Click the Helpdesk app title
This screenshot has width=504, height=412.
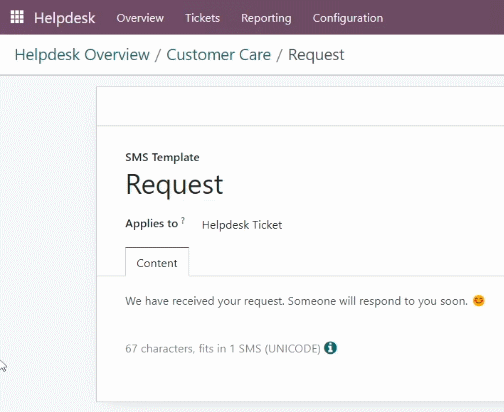tap(65, 18)
